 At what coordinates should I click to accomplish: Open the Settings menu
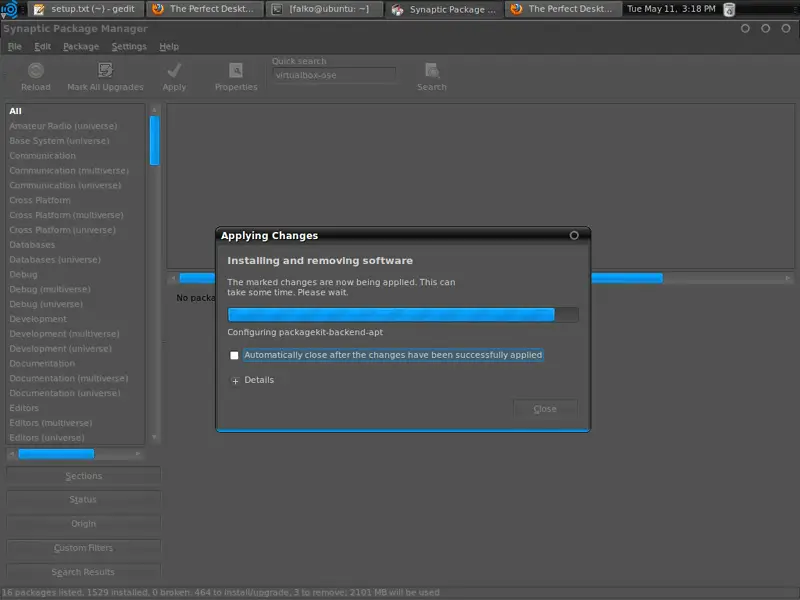click(x=129, y=46)
